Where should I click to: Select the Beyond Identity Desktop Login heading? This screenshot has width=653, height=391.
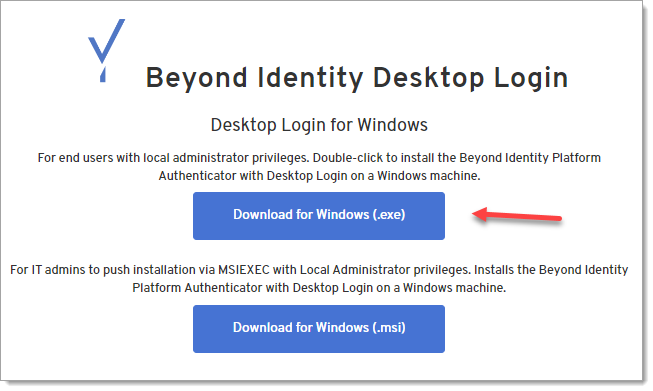pos(356,78)
